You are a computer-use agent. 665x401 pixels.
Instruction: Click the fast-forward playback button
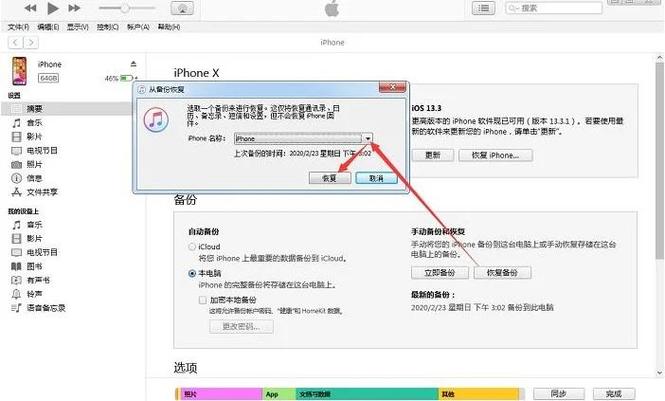click(74, 8)
